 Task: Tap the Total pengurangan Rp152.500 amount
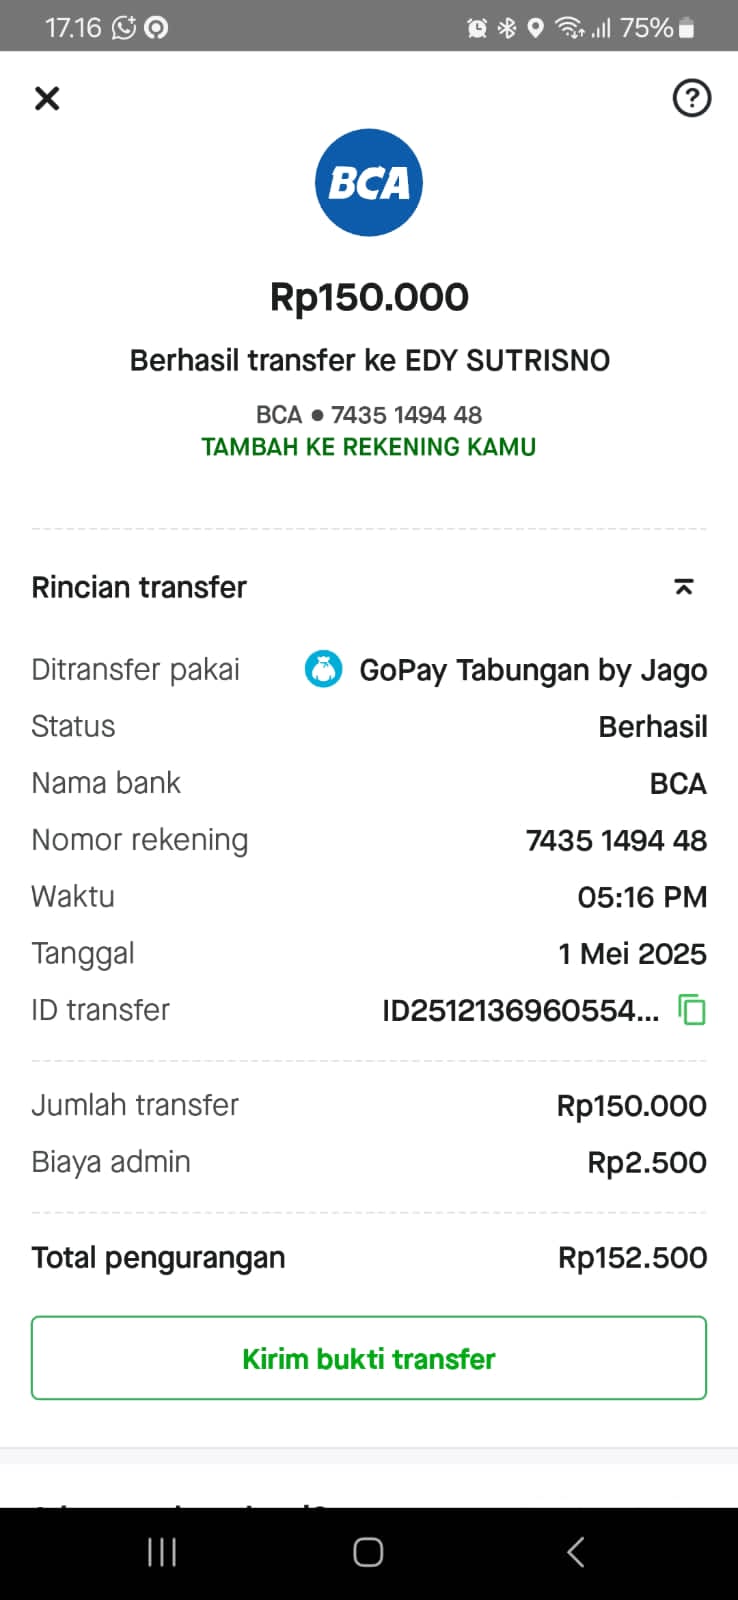tap(632, 1258)
